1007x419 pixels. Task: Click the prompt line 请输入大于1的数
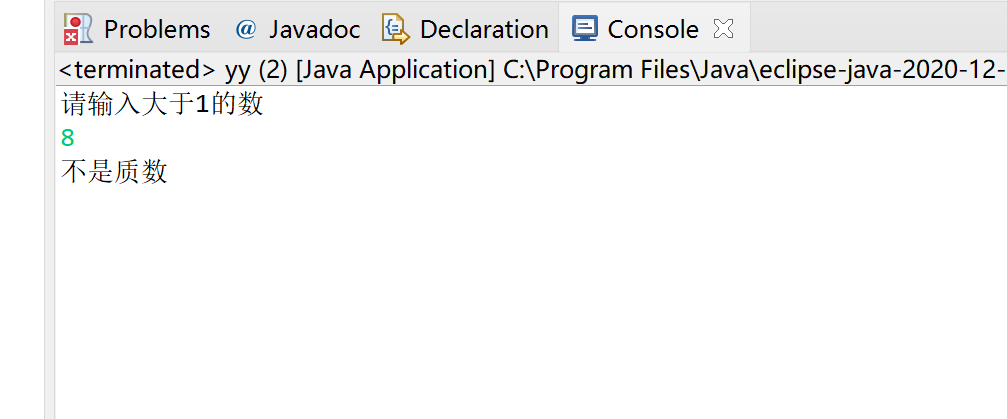pyautogui.click(x=162, y=103)
